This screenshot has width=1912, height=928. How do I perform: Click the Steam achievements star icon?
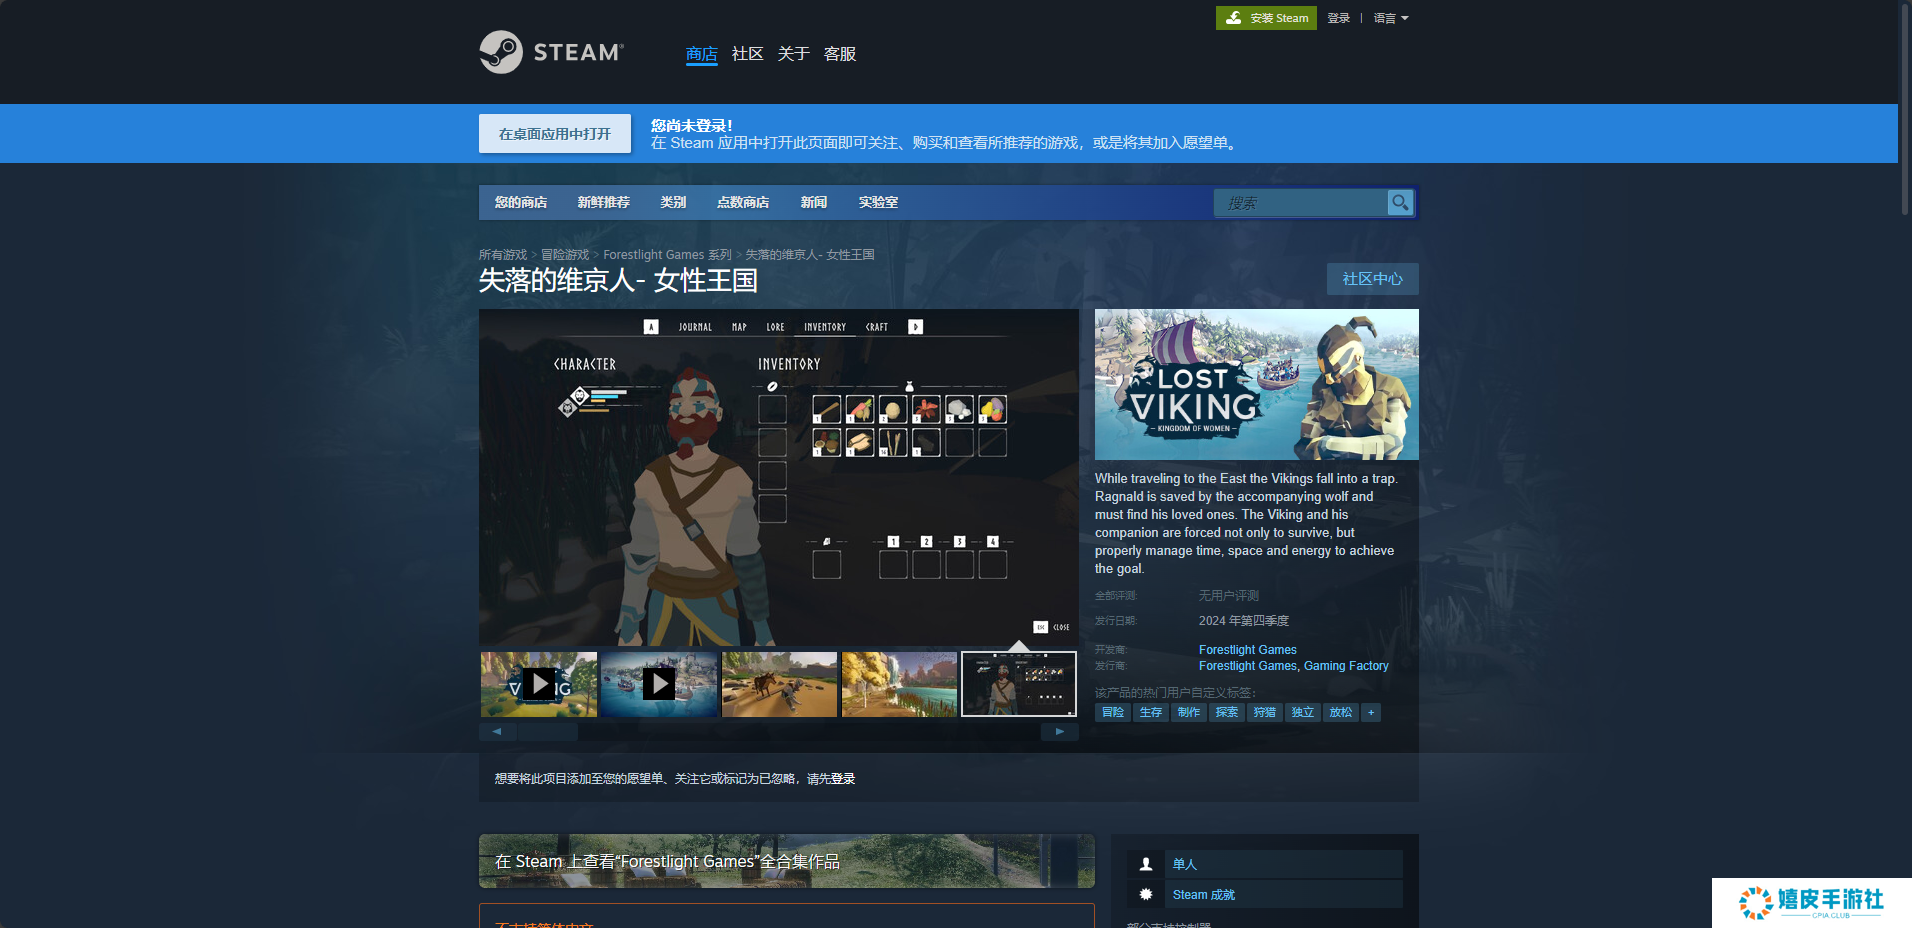pos(1146,894)
